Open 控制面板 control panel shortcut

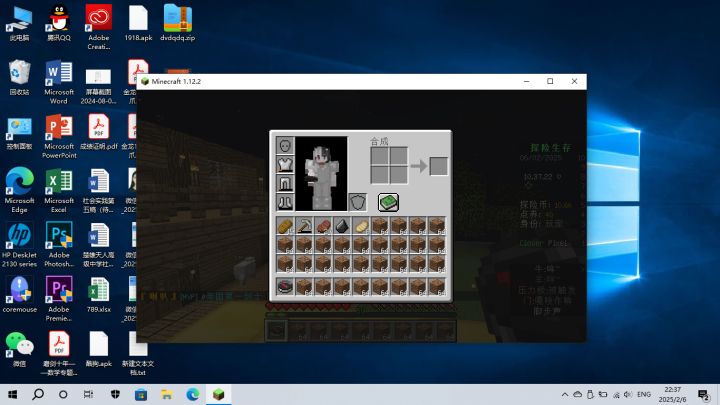[19, 133]
